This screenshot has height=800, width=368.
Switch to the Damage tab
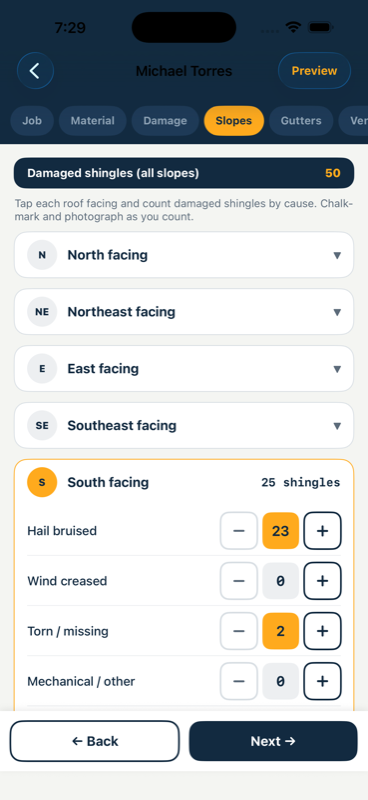(x=165, y=121)
